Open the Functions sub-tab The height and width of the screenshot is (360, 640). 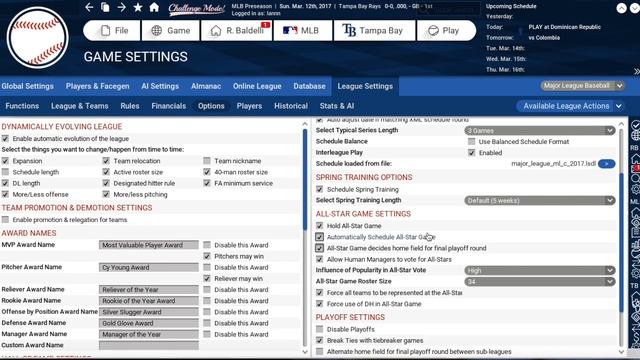(x=22, y=106)
